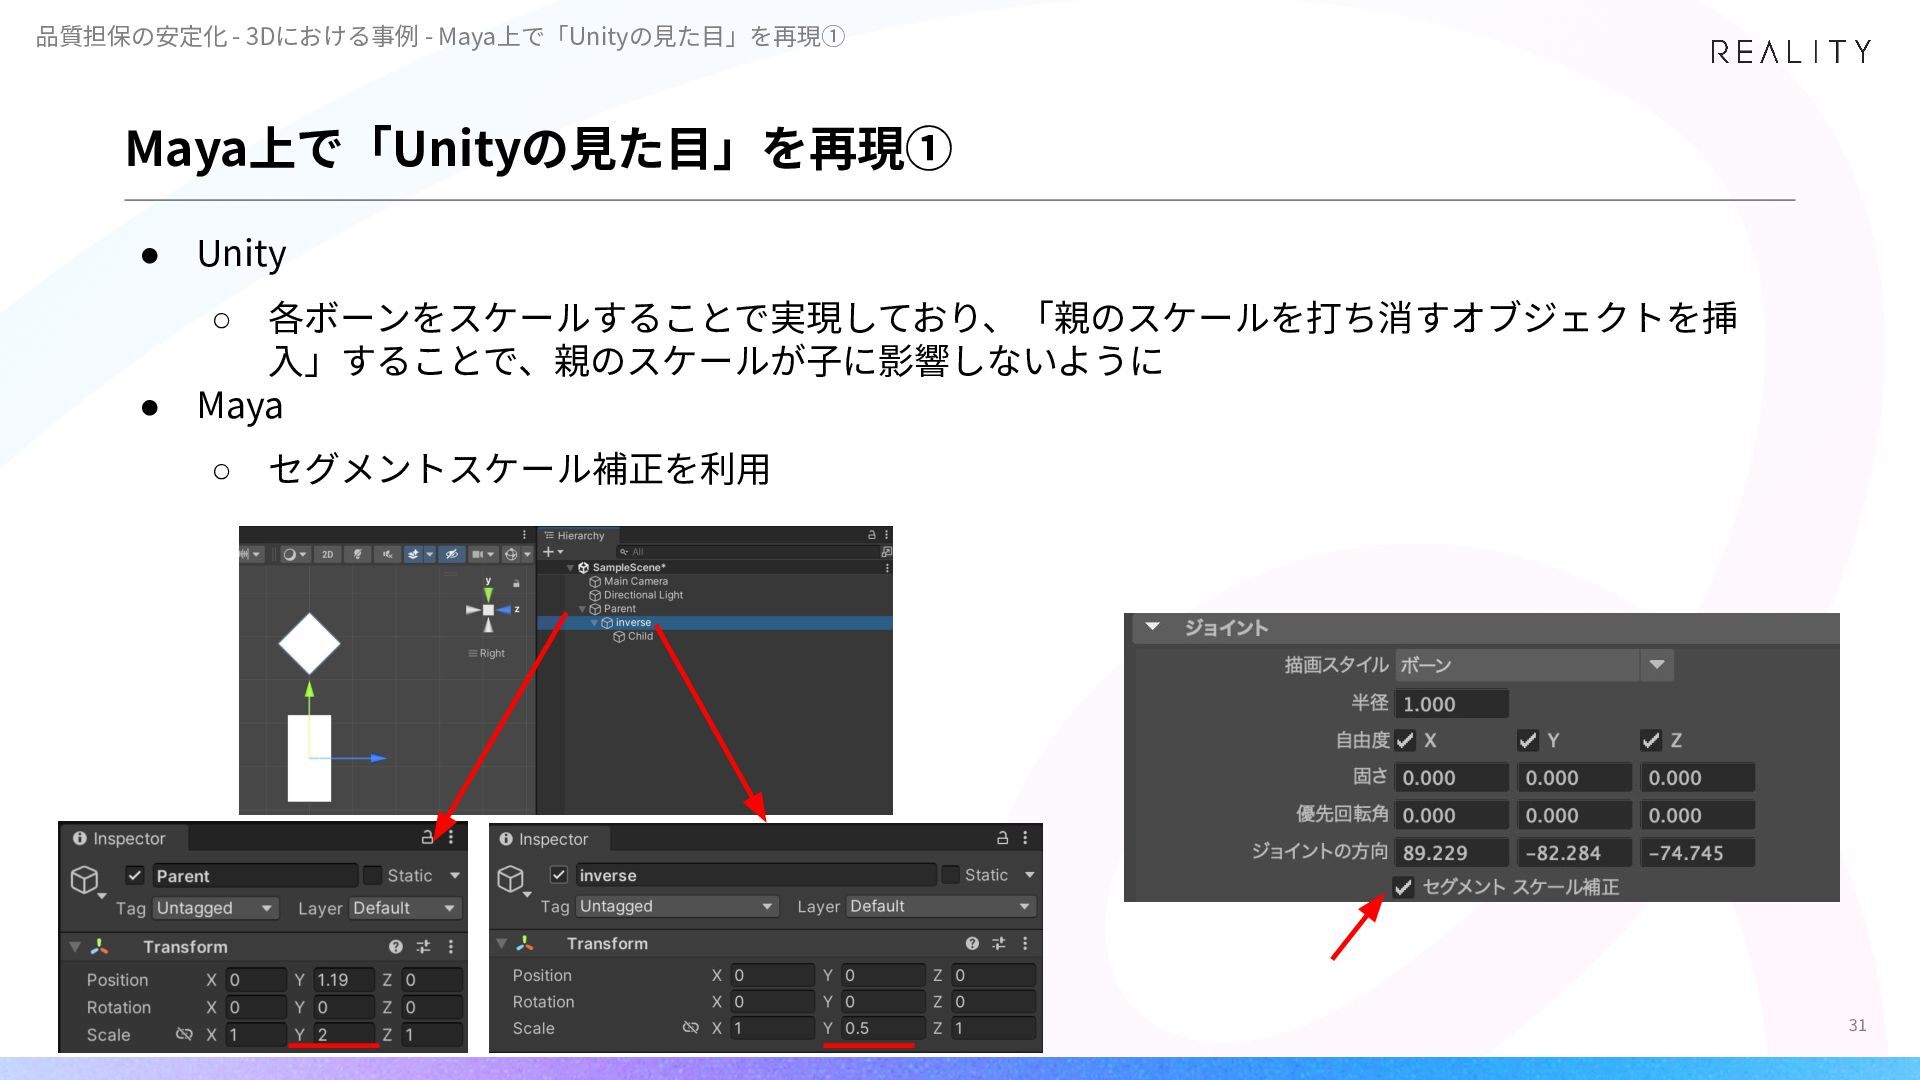Toggle Parent object active checkbox
Viewport: 1920px width, 1080px height.
(135, 876)
